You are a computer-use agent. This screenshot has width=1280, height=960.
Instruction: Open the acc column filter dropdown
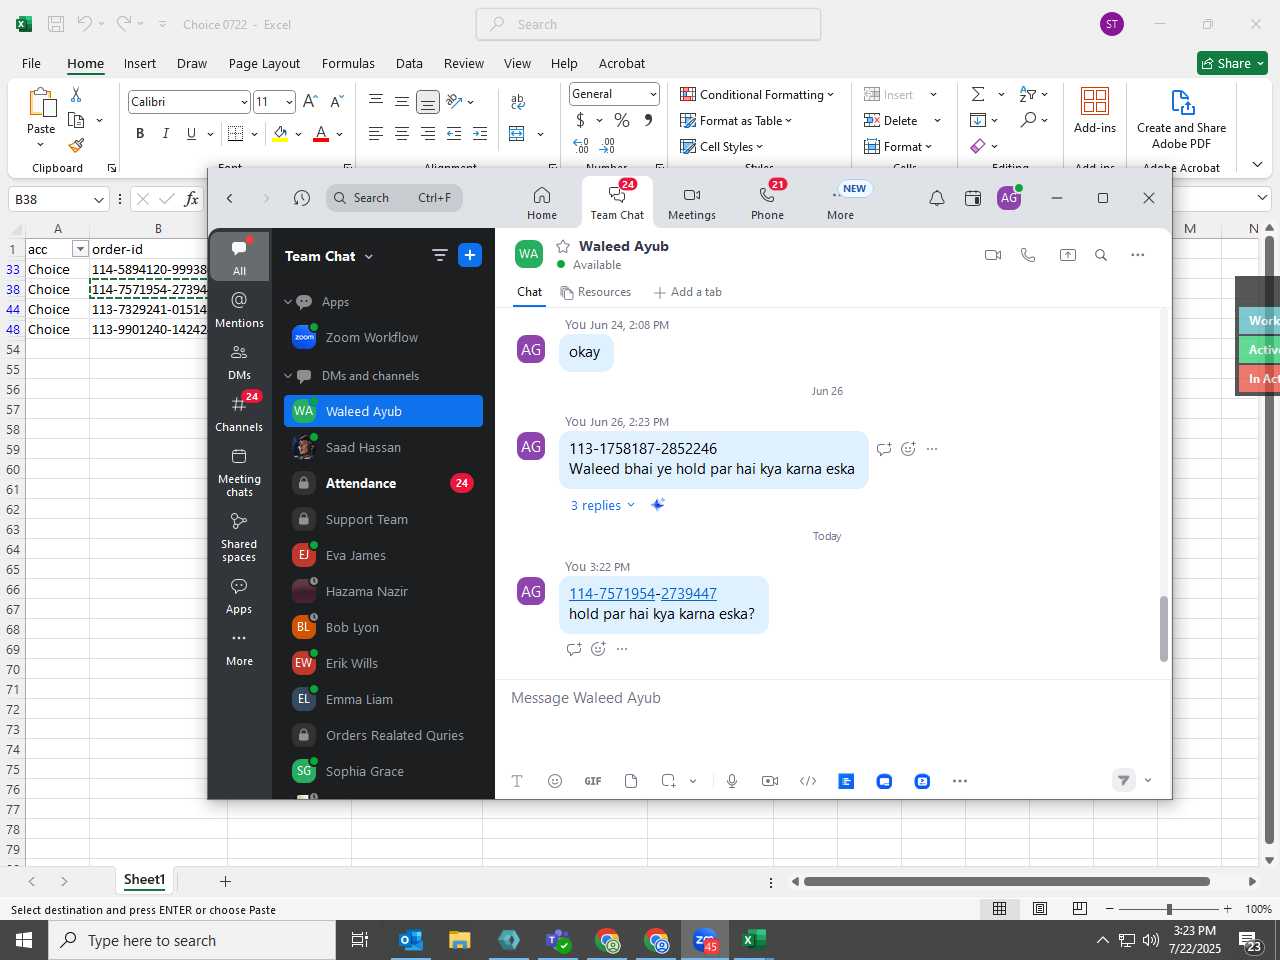click(x=80, y=249)
